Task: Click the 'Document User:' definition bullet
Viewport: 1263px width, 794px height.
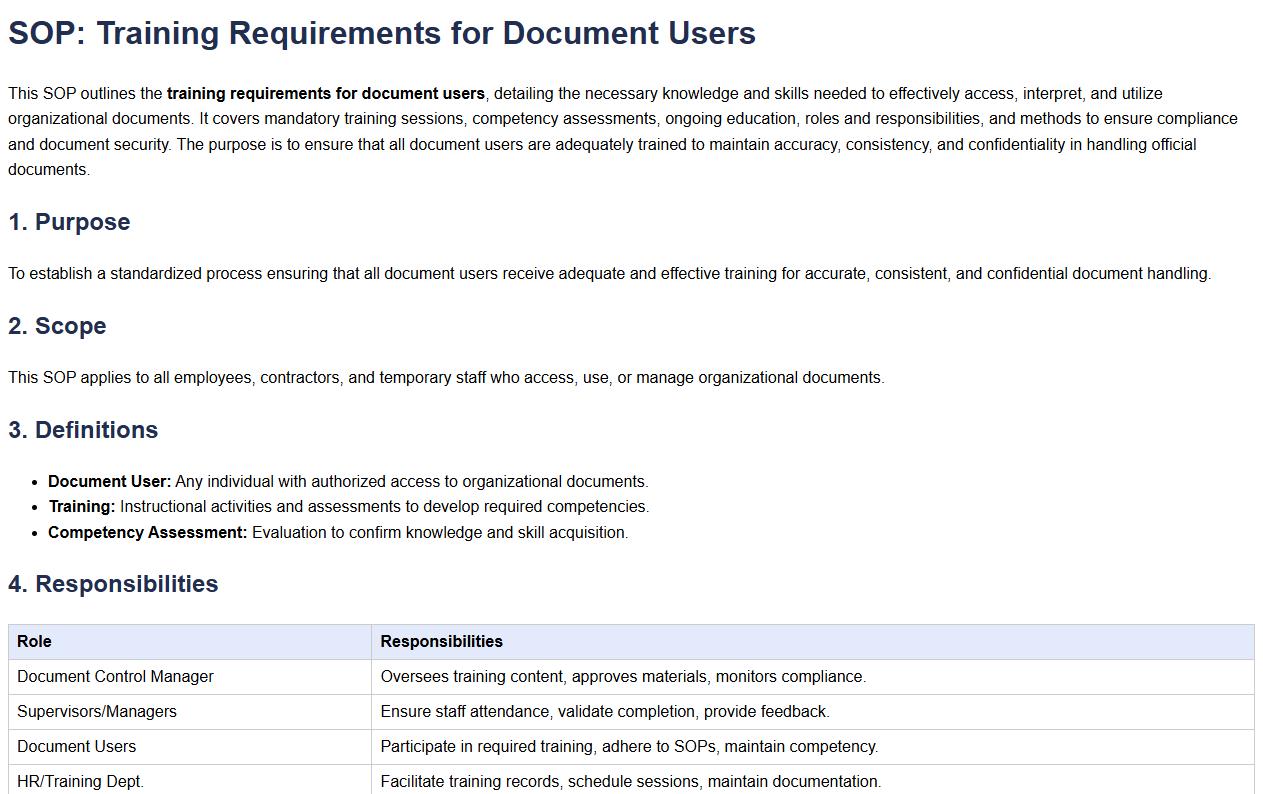Action: coord(348,482)
